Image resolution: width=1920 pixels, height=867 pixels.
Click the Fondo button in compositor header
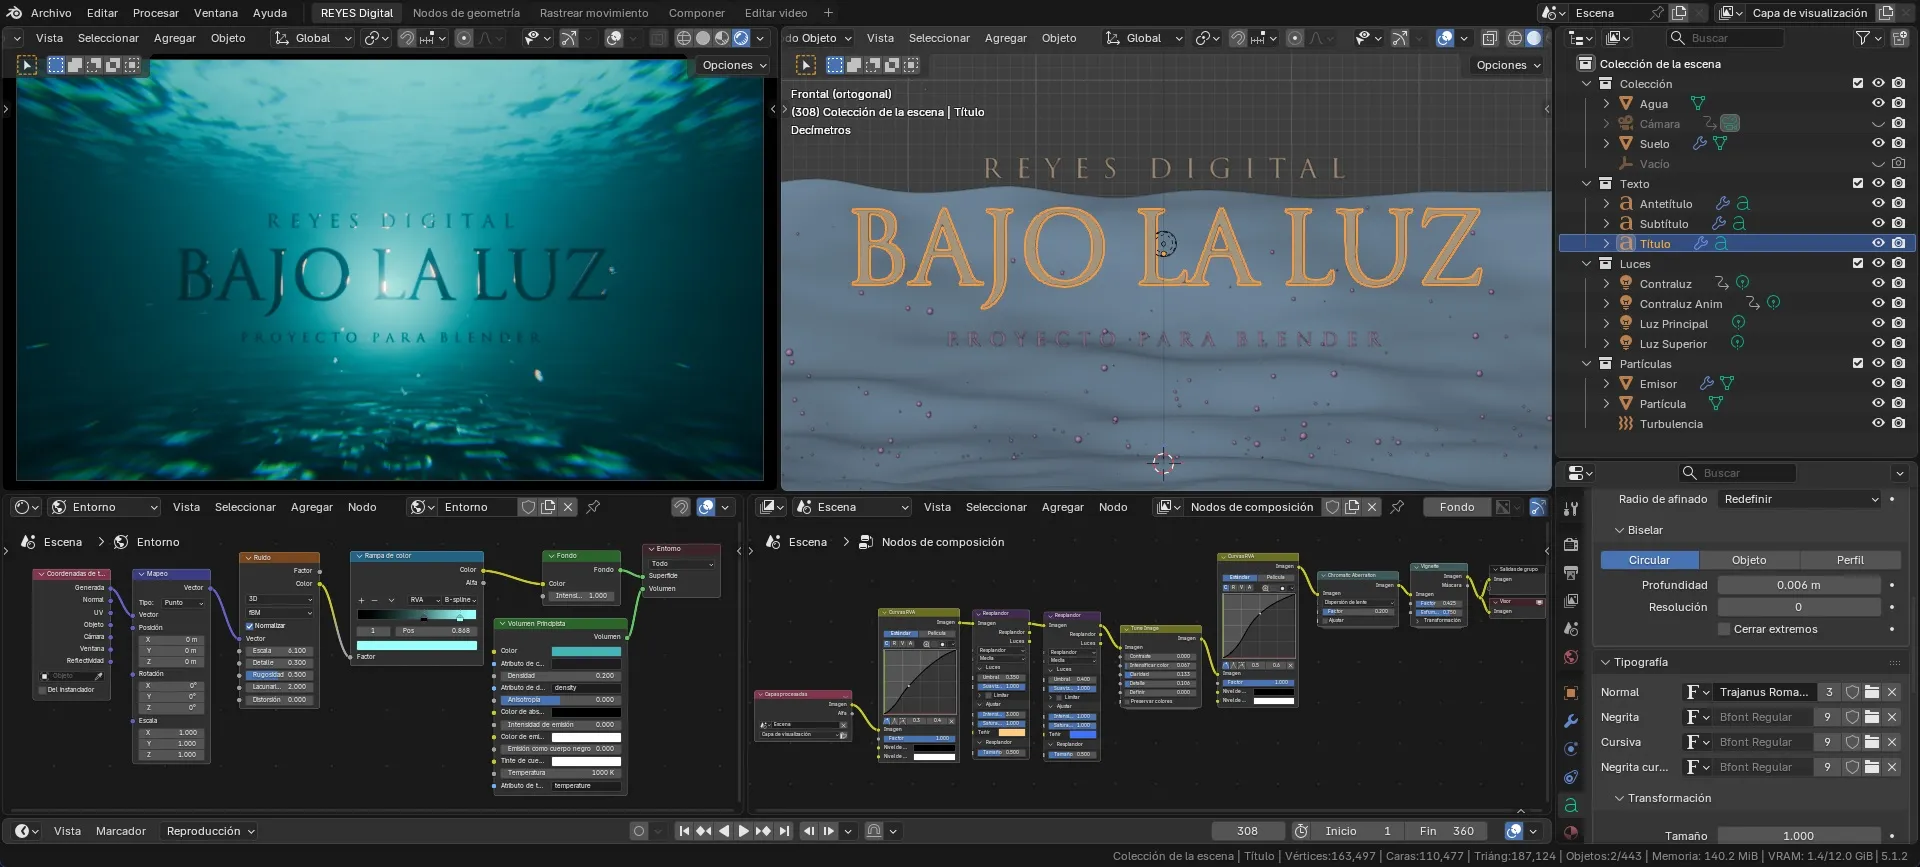pyautogui.click(x=1457, y=507)
